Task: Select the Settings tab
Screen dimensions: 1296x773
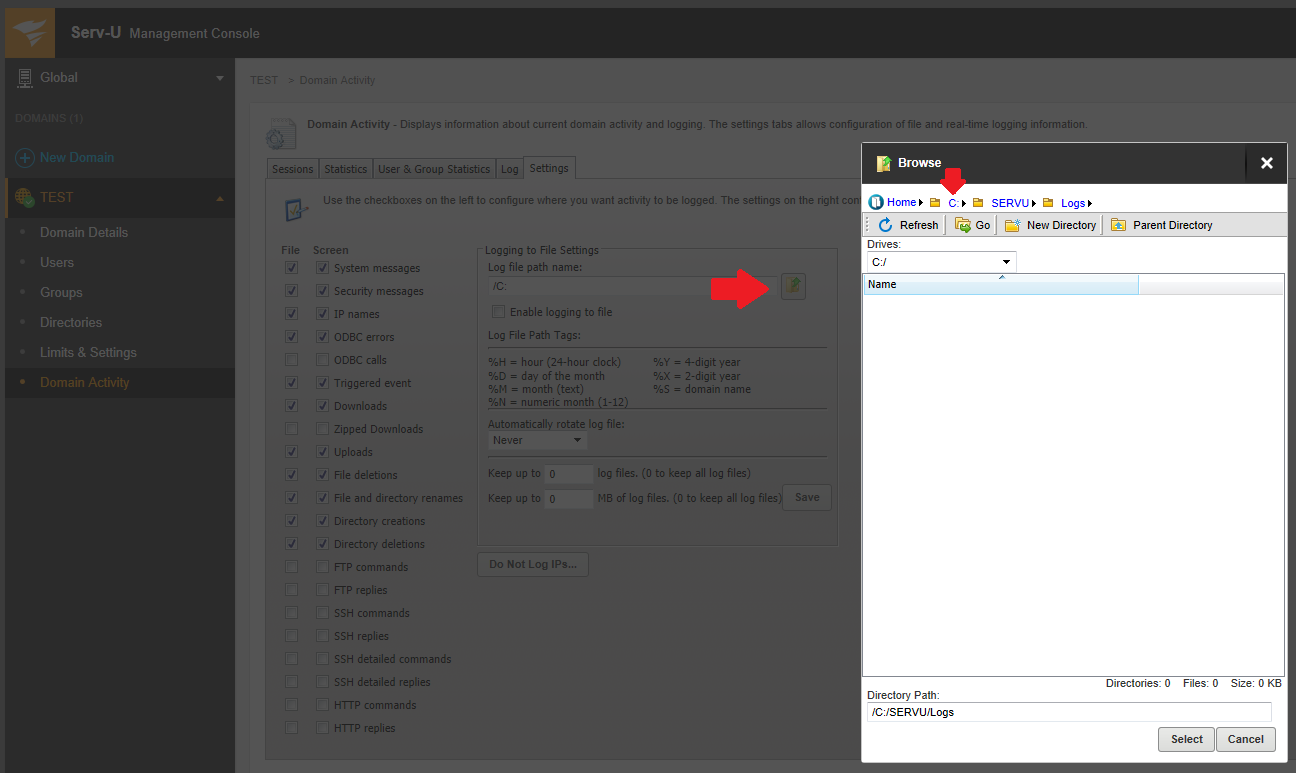Action: click(549, 168)
